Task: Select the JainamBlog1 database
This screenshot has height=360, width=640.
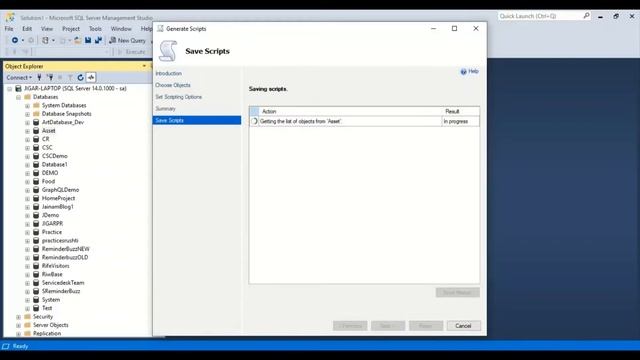Action: click(58, 207)
